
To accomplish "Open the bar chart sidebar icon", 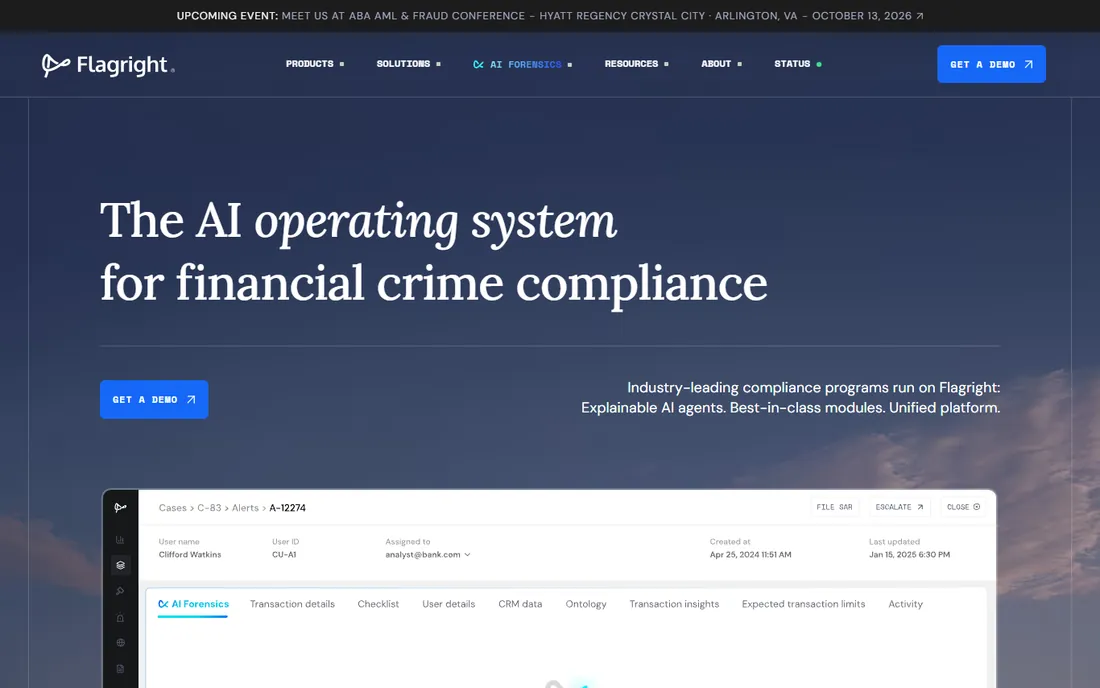I will pos(121,540).
